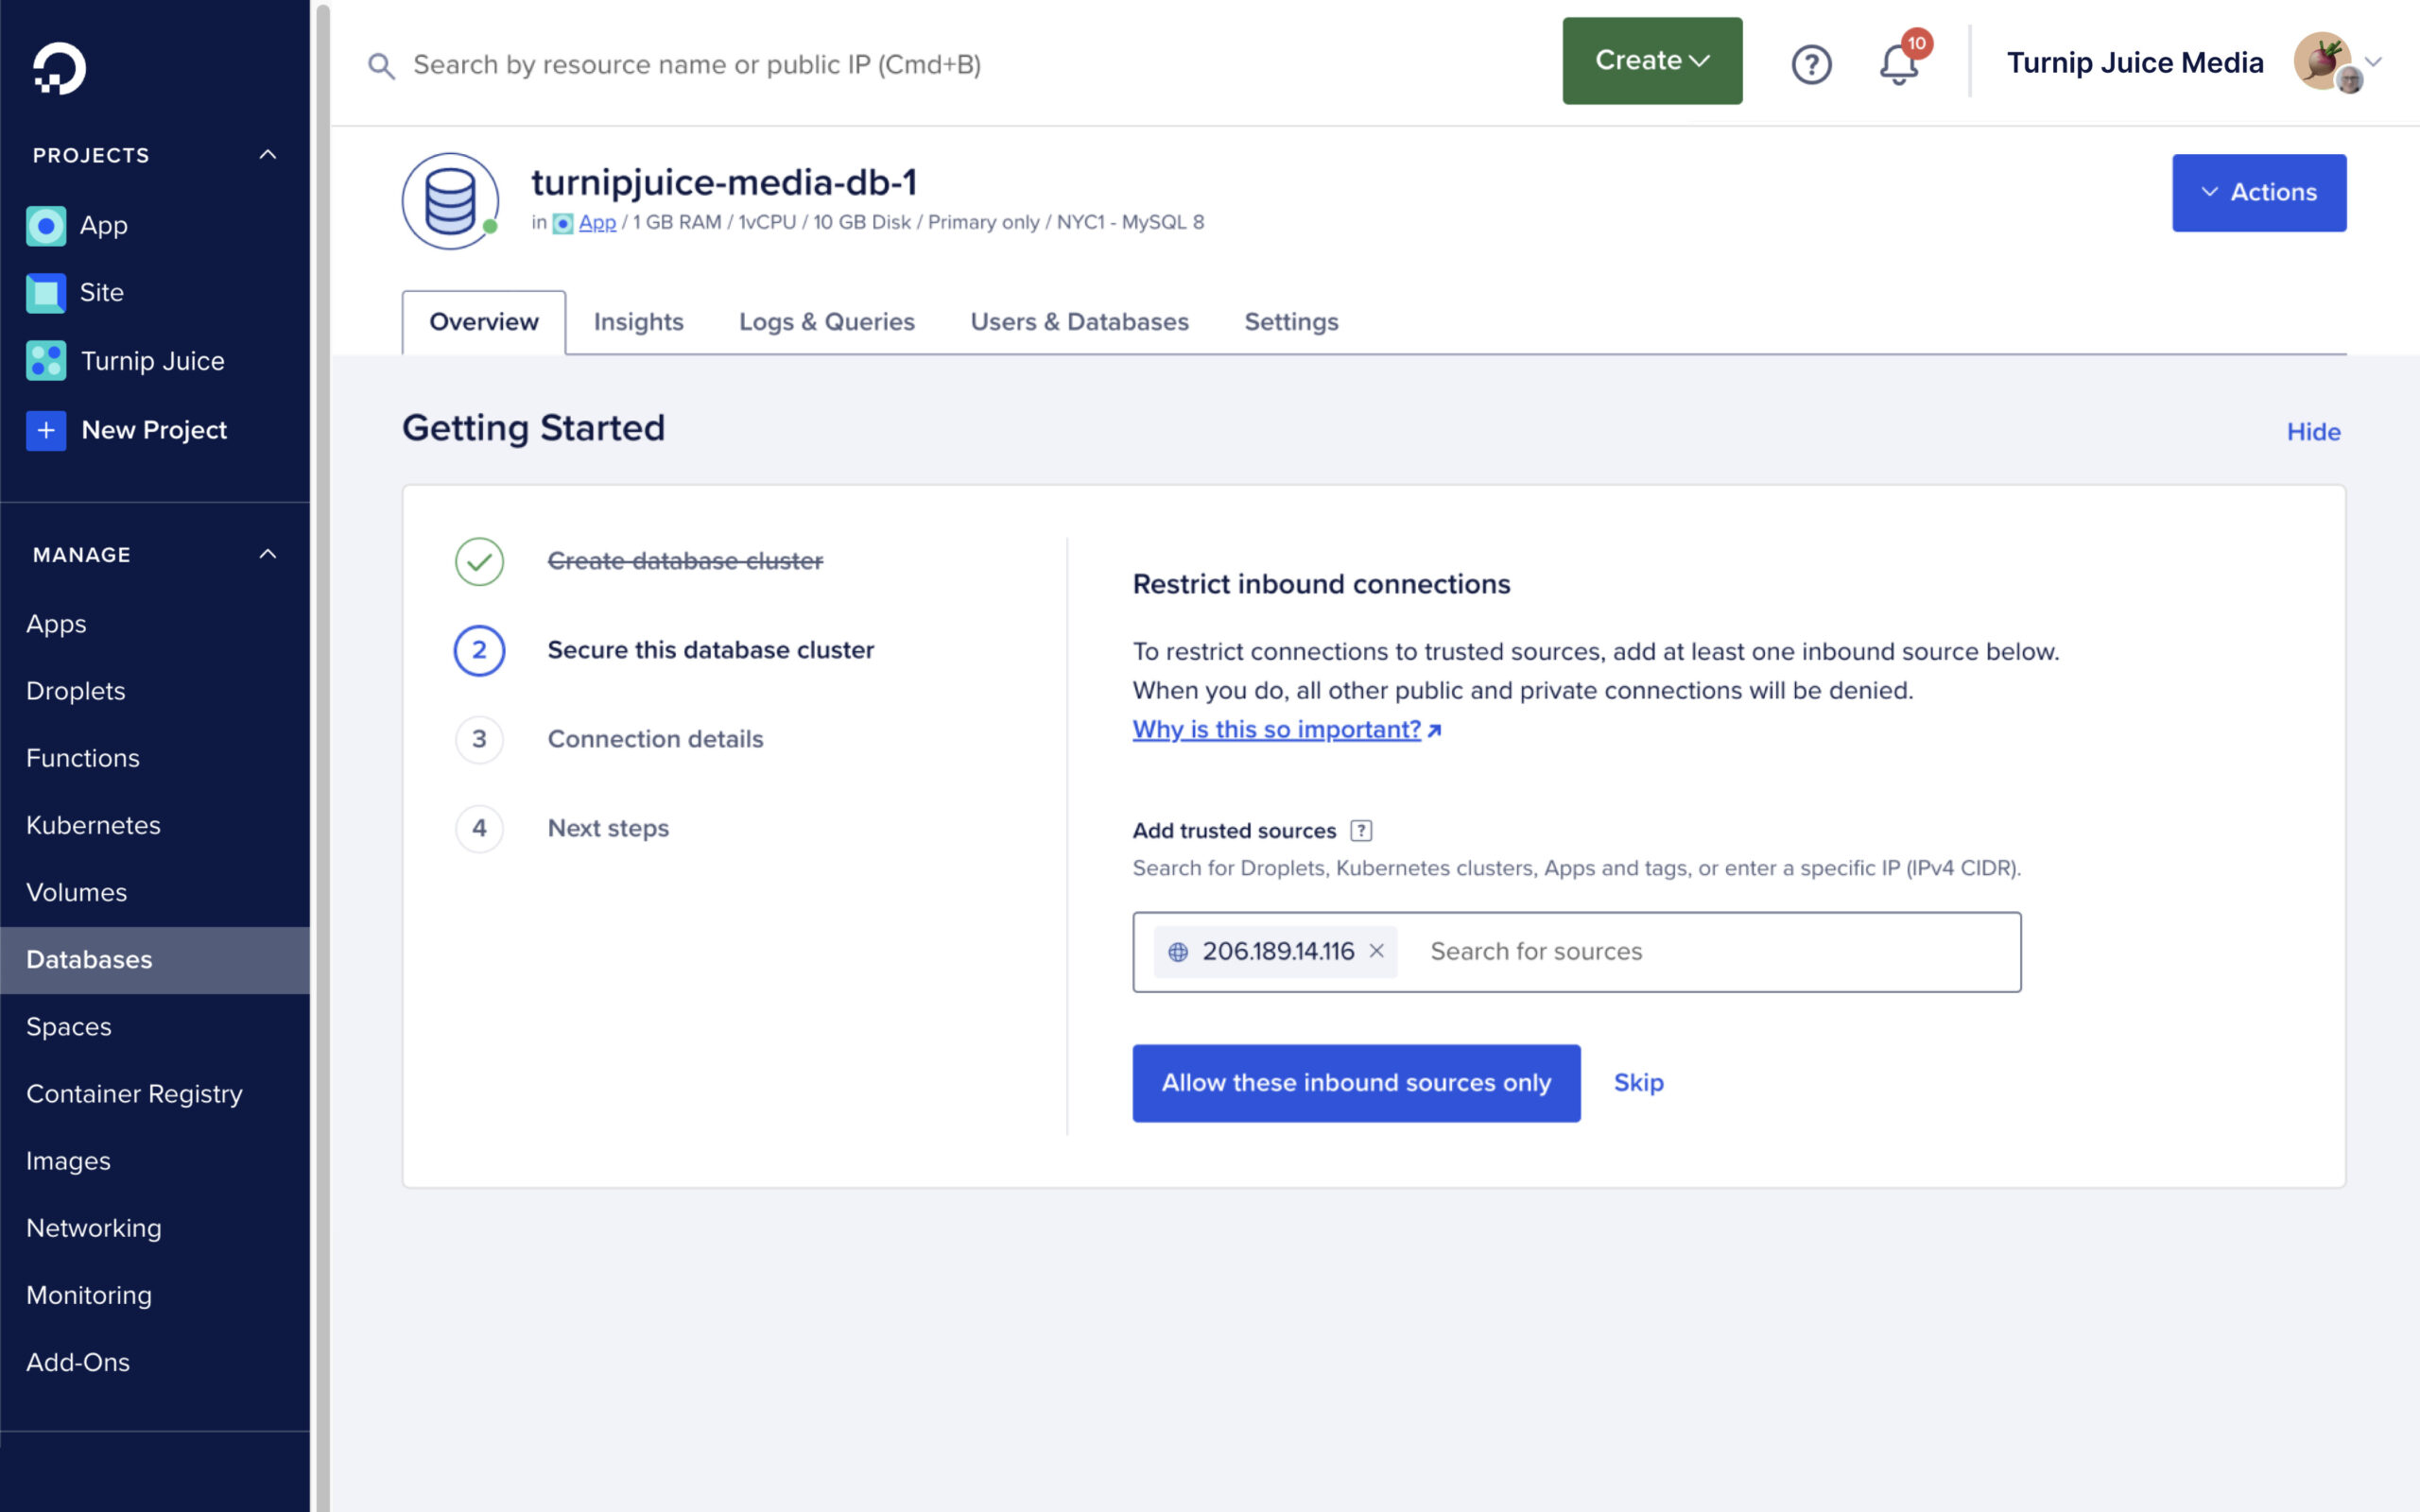Image resolution: width=2420 pixels, height=1512 pixels.
Task: Switch to the Overview tab
Action: click(x=484, y=322)
